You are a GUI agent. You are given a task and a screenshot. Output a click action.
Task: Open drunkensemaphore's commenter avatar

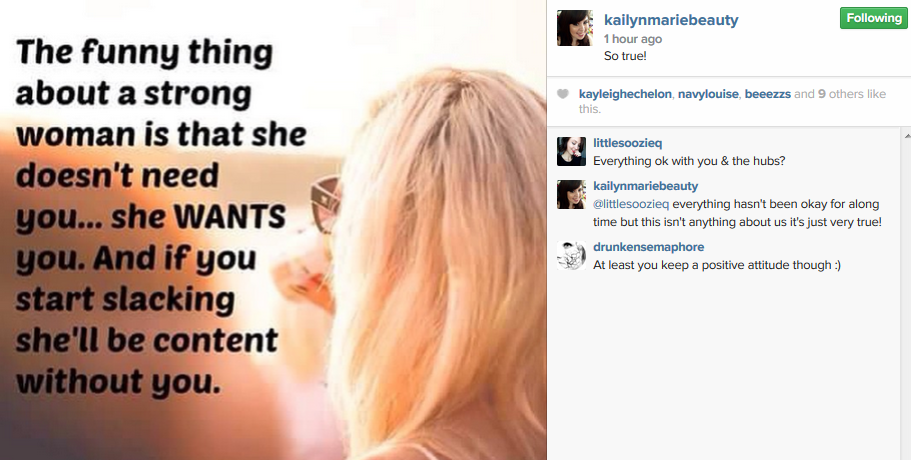(x=571, y=255)
